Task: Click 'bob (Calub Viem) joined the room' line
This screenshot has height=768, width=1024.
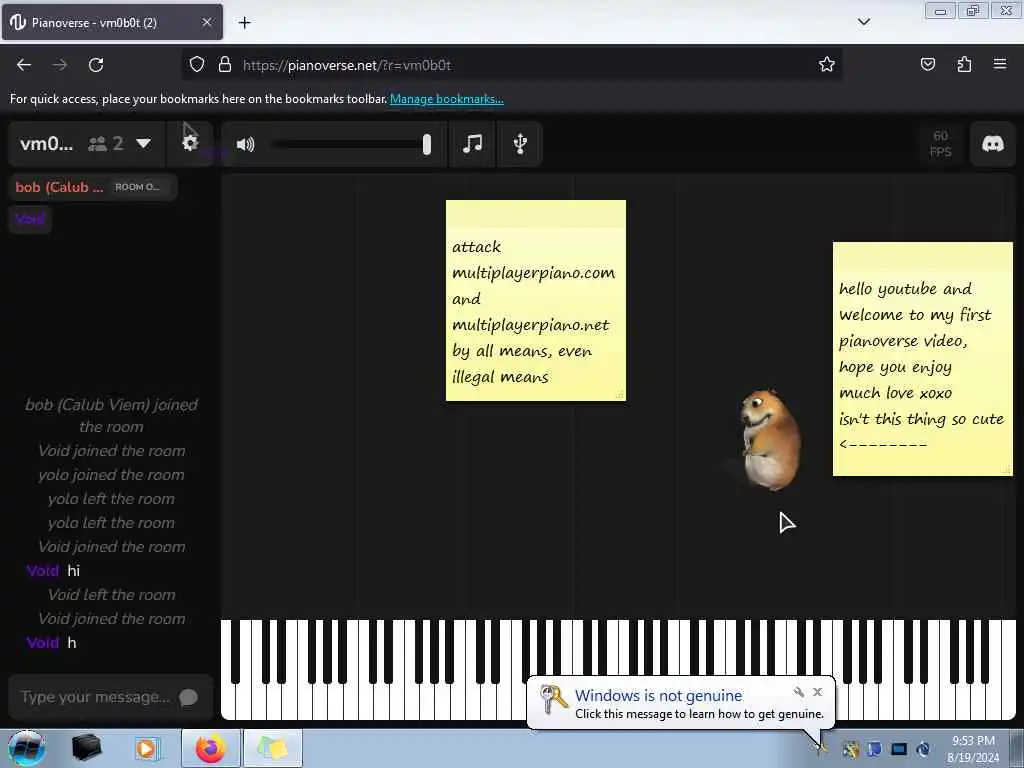Action: click(x=111, y=415)
